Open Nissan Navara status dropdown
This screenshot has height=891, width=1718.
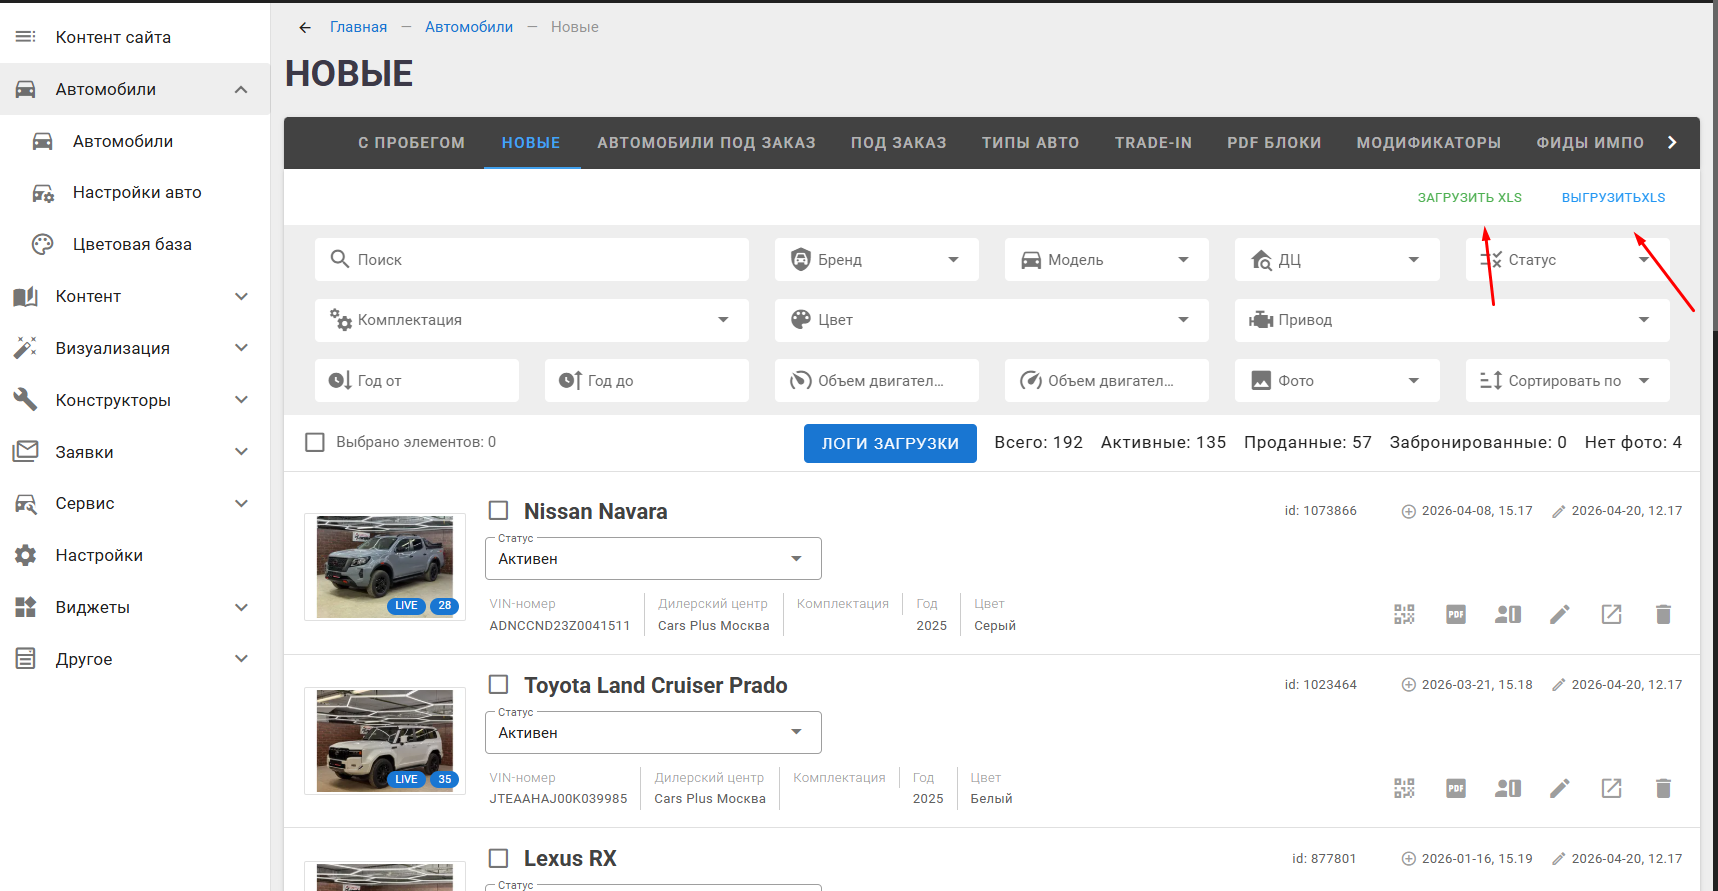653,559
